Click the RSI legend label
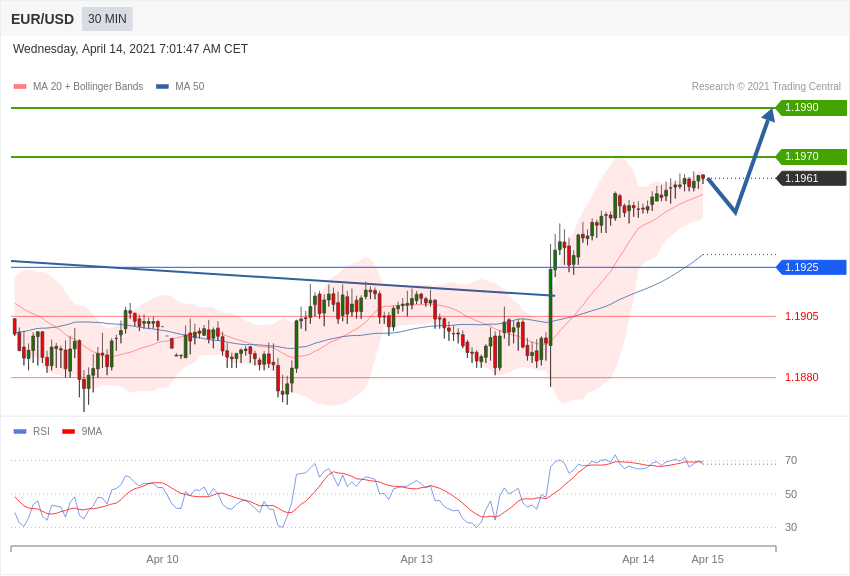This screenshot has height=576, width=850. click(x=41, y=431)
